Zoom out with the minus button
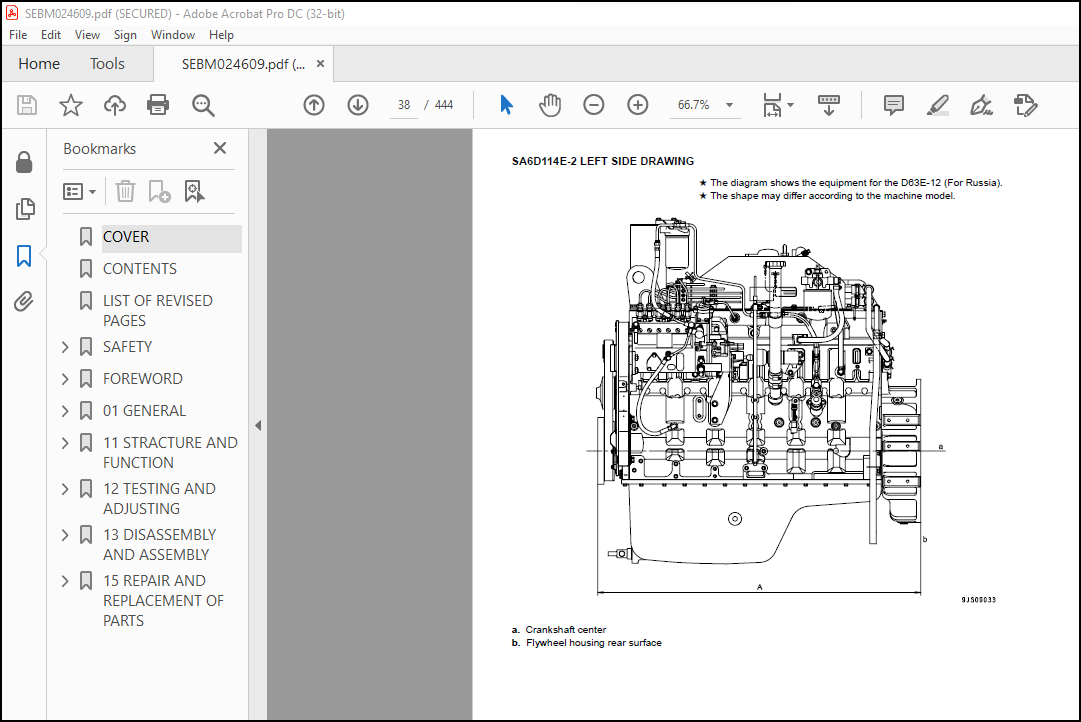 (594, 105)
